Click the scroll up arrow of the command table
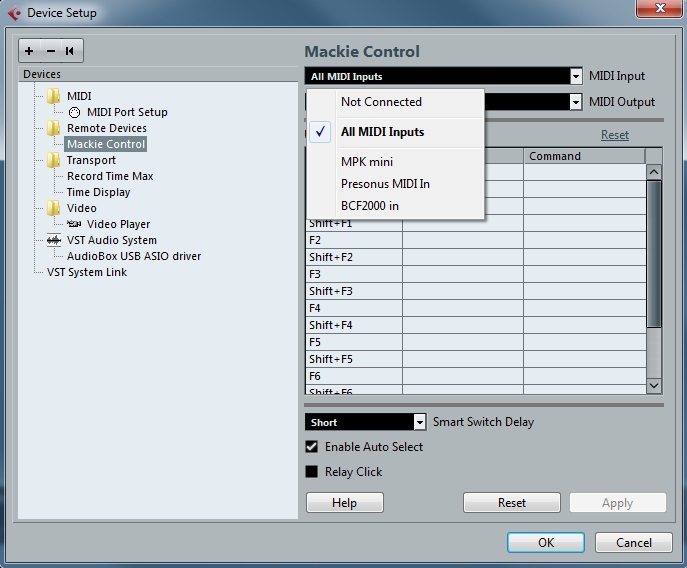Screen dimensions: 687x568 654,172
